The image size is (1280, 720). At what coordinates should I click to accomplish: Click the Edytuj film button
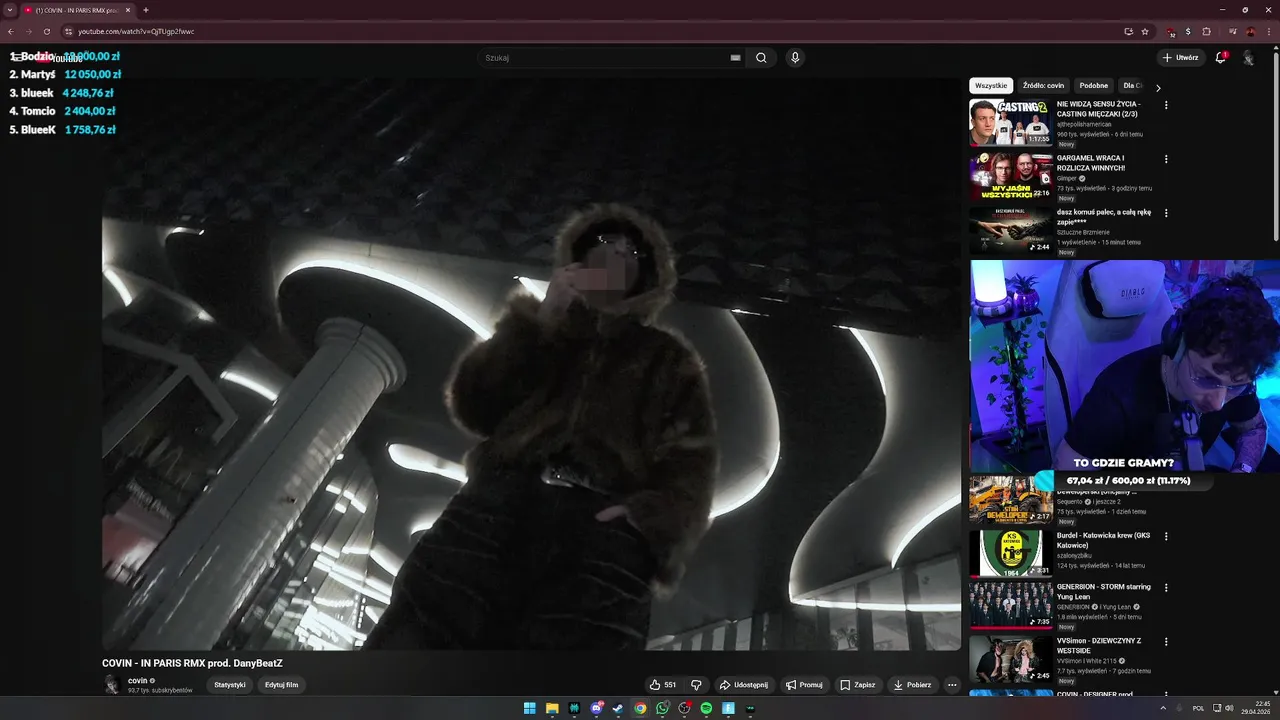[x=281, y=685]
